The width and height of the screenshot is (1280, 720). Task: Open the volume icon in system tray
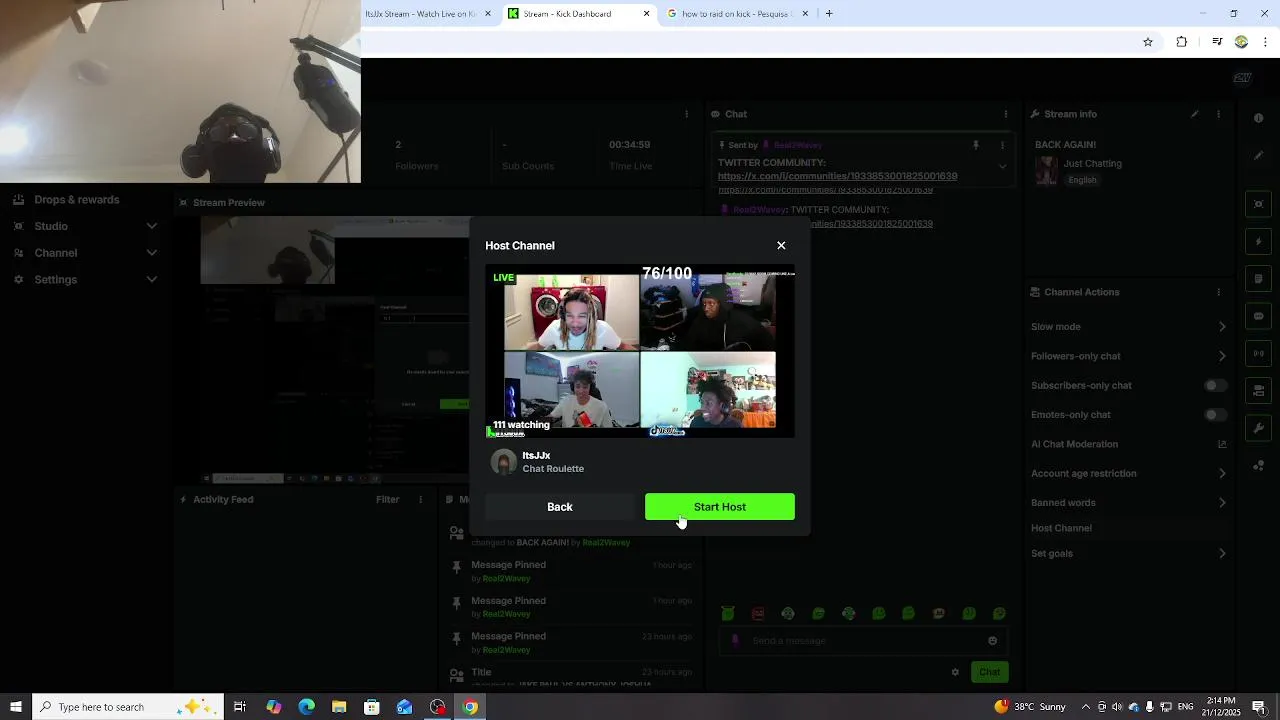[x=1117, y=707]
